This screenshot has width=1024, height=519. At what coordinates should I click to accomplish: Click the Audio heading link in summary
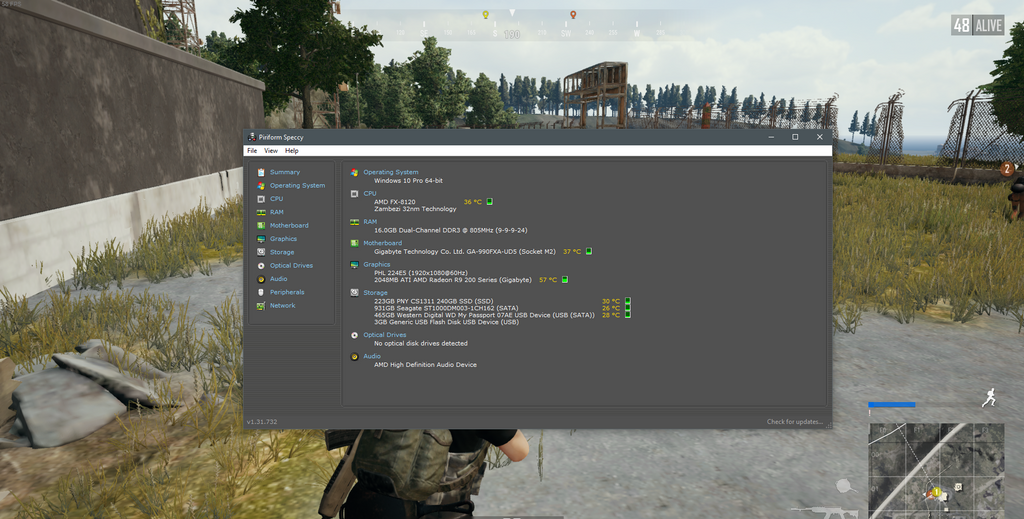[x=372, y=356]
